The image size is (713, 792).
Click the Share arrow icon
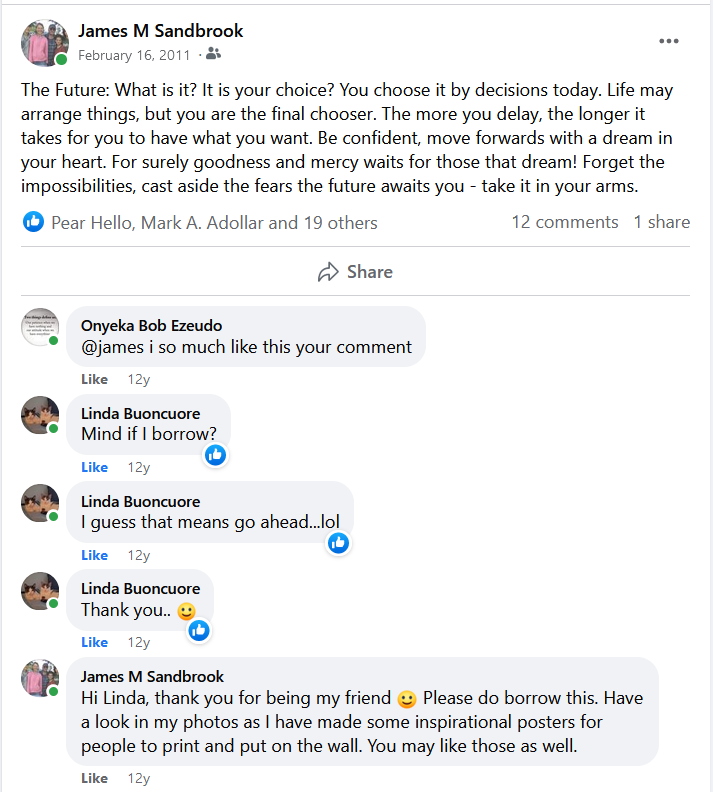point(328,272)
